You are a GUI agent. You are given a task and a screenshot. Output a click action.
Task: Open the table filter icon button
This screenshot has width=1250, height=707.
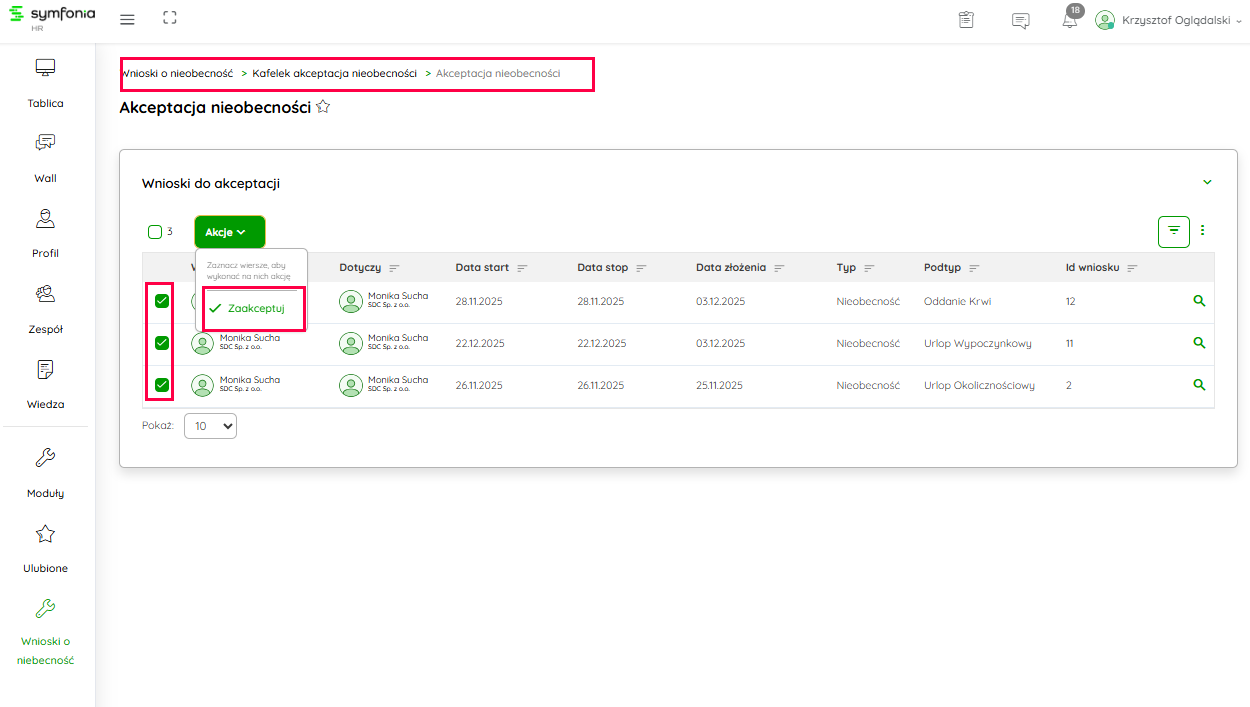tap(1173, 231)
